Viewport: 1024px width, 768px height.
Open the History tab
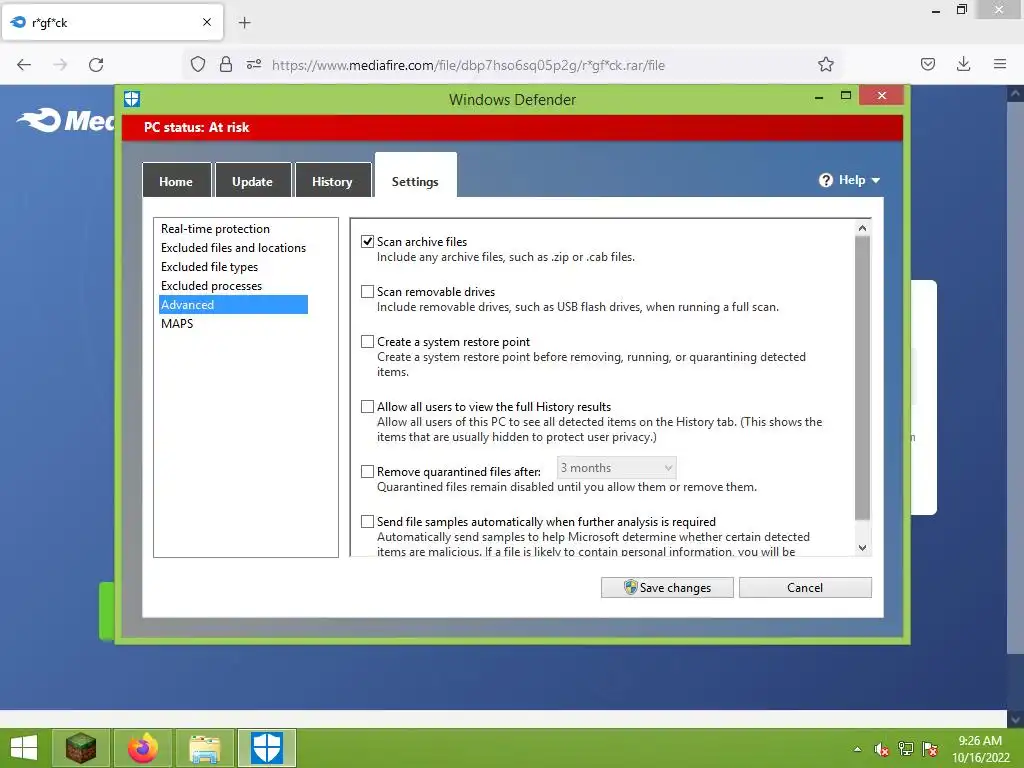332,180
